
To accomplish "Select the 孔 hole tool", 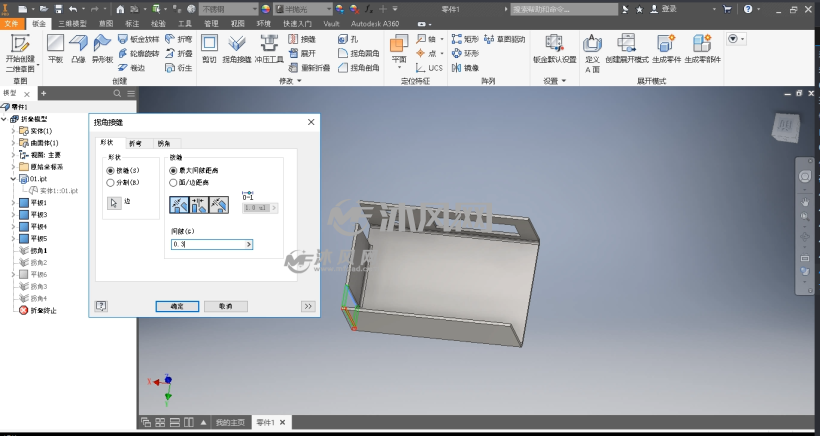I will click(x=348, y=39).
